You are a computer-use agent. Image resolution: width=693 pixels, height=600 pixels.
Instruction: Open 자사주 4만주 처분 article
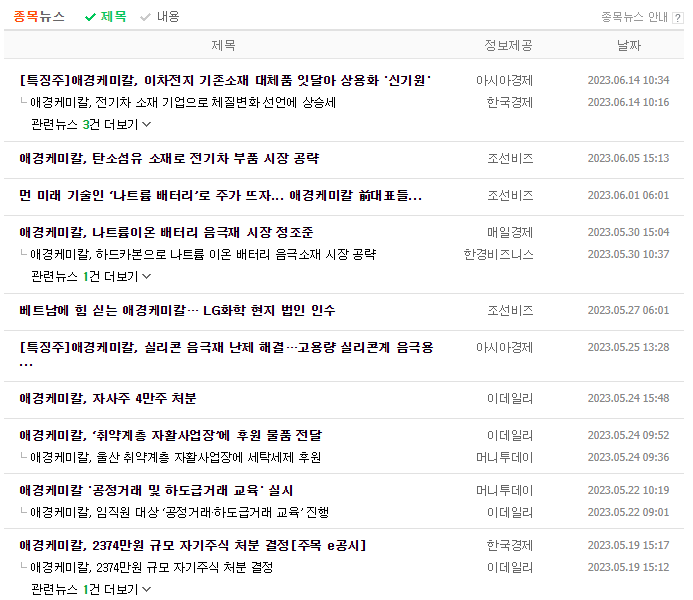pos(108,399)
